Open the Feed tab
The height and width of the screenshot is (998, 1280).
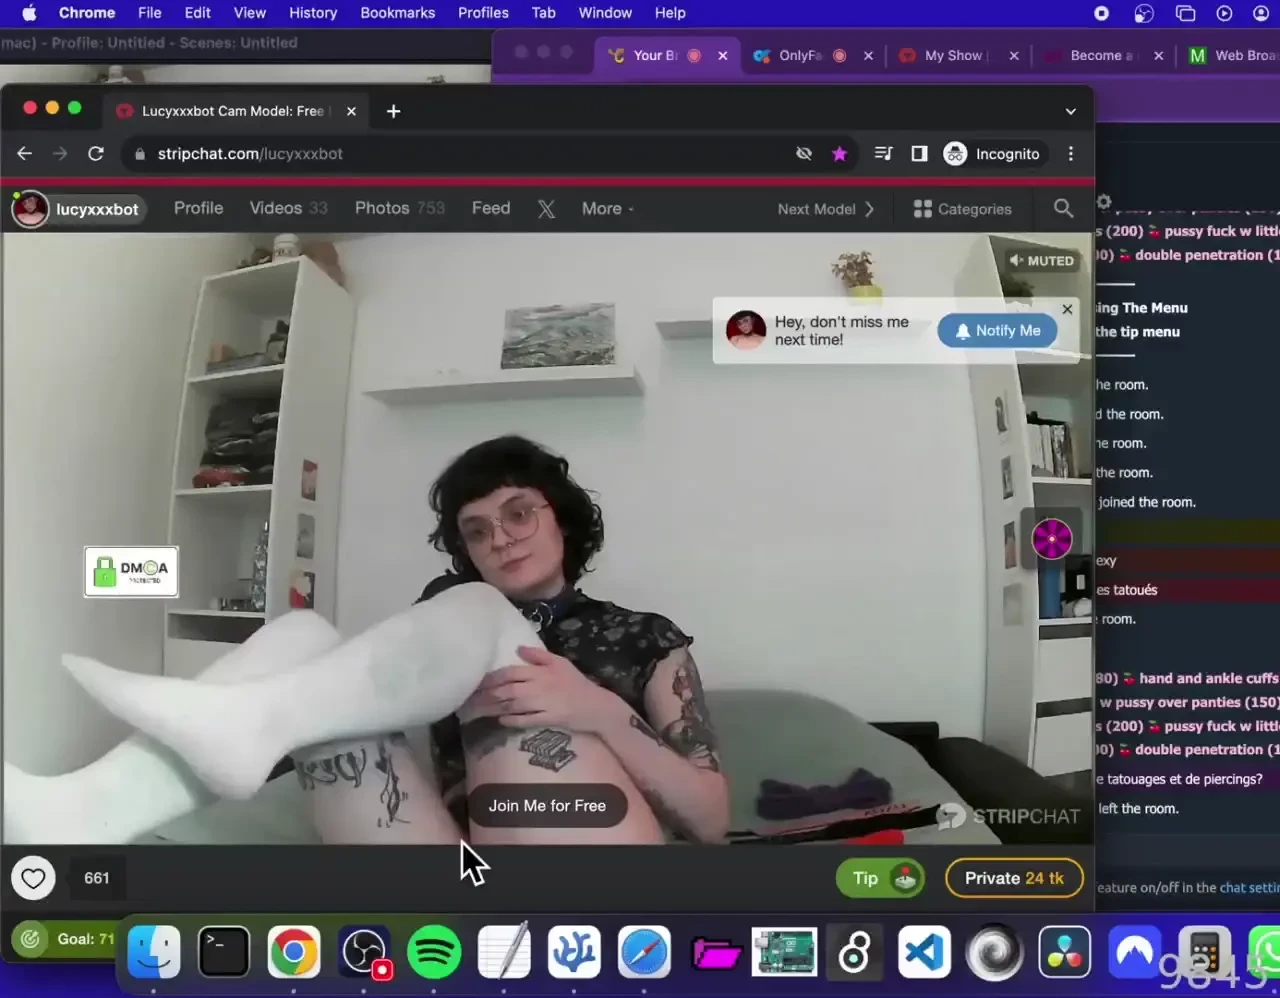(491, 208)
